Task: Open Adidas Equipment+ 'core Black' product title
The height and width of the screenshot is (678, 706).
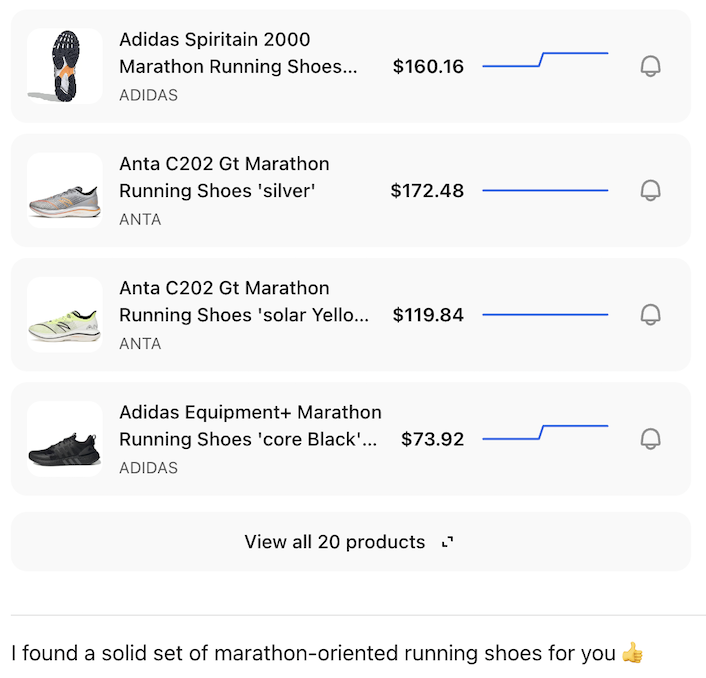Action: (249, 425)
